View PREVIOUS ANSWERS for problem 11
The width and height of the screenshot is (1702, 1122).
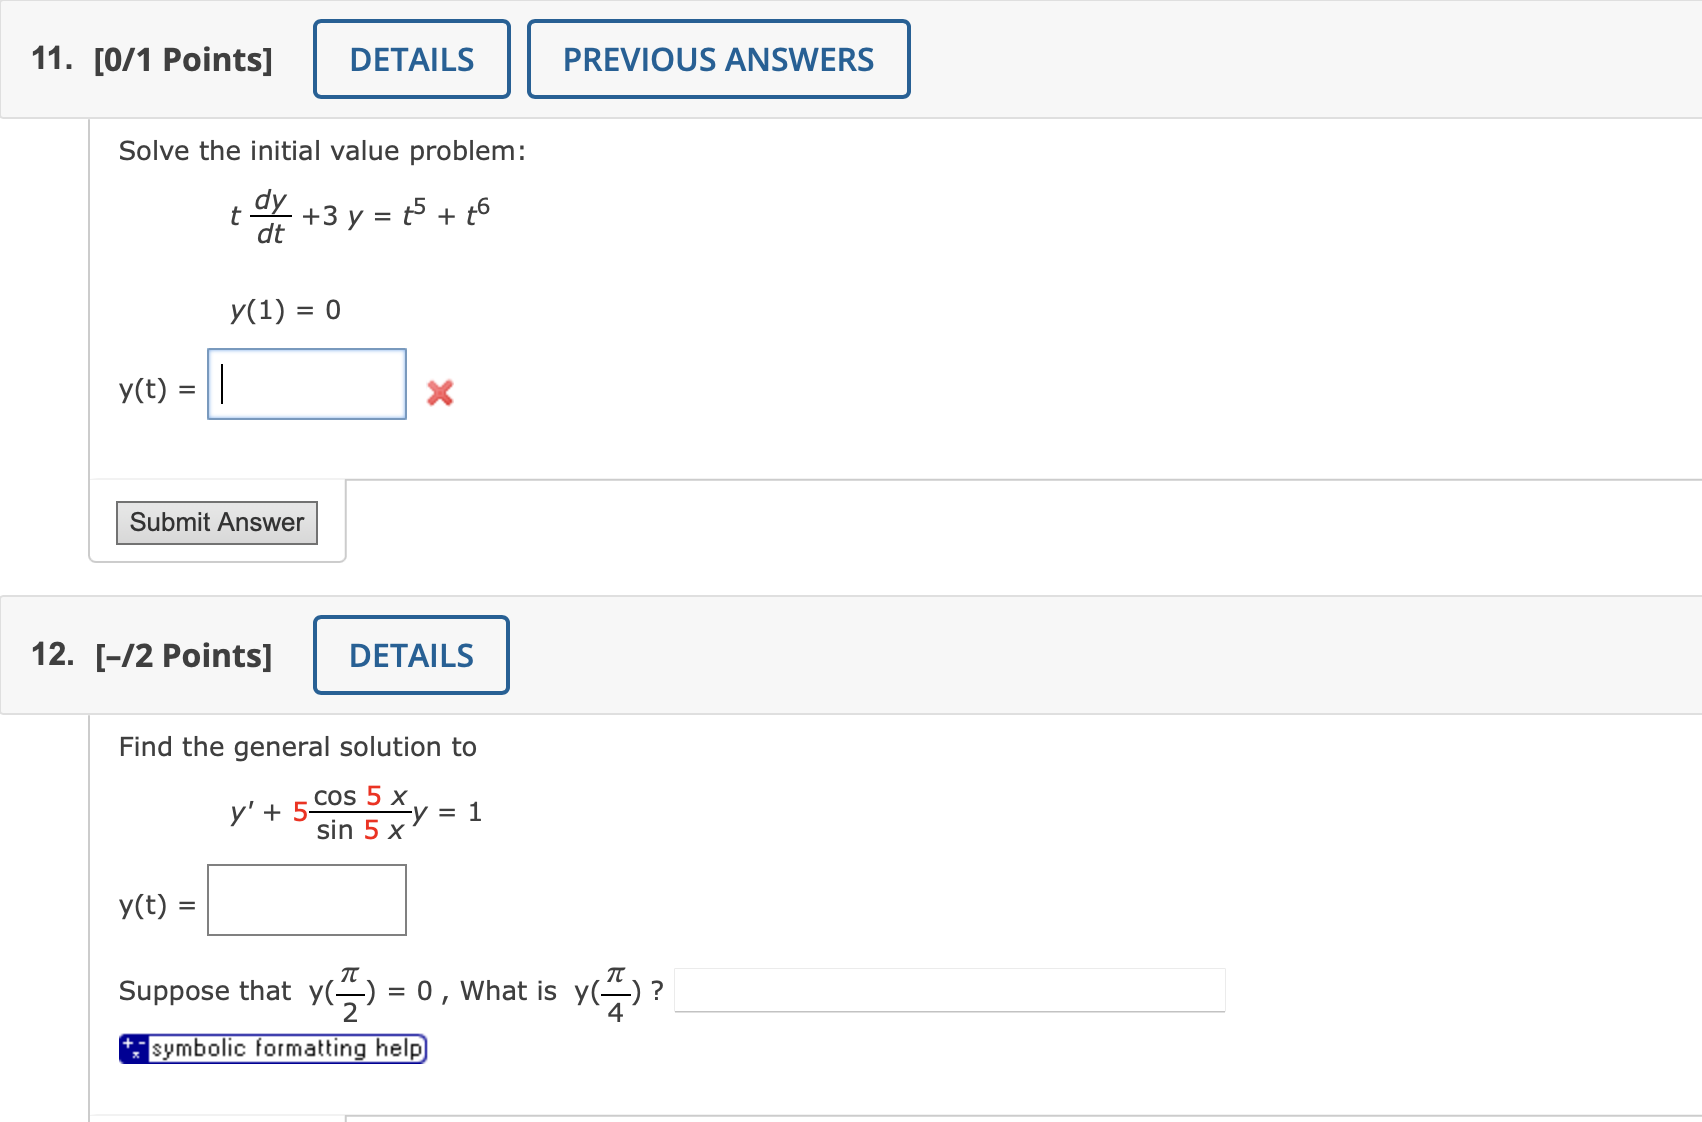(718, 59)
